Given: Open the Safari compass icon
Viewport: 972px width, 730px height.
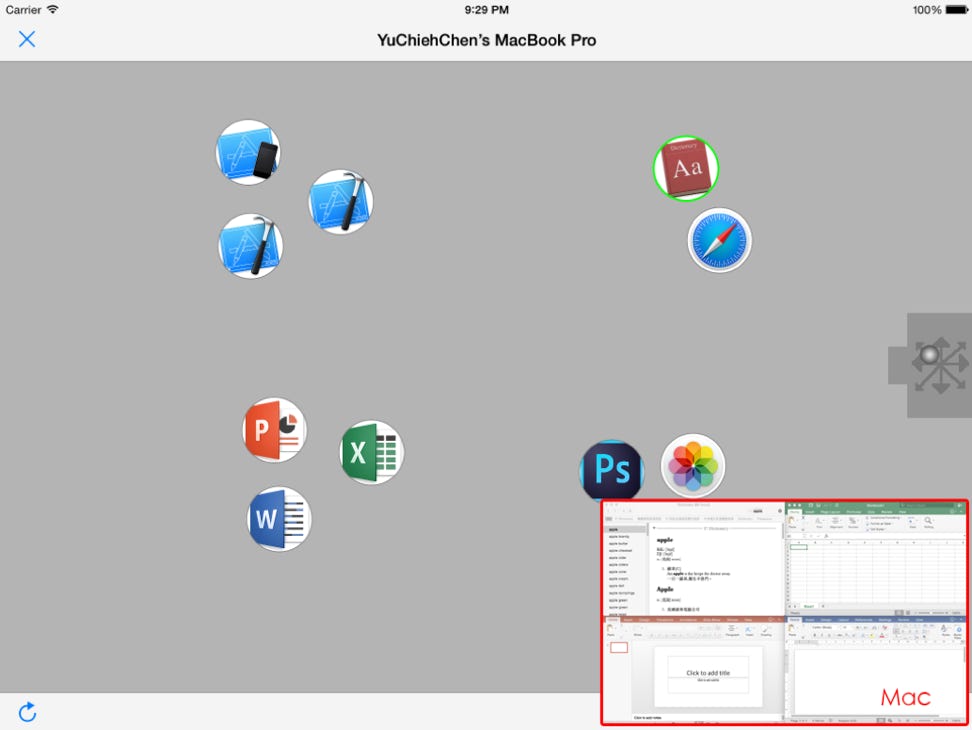Looking at the screenshot, I should pos(719,240).
